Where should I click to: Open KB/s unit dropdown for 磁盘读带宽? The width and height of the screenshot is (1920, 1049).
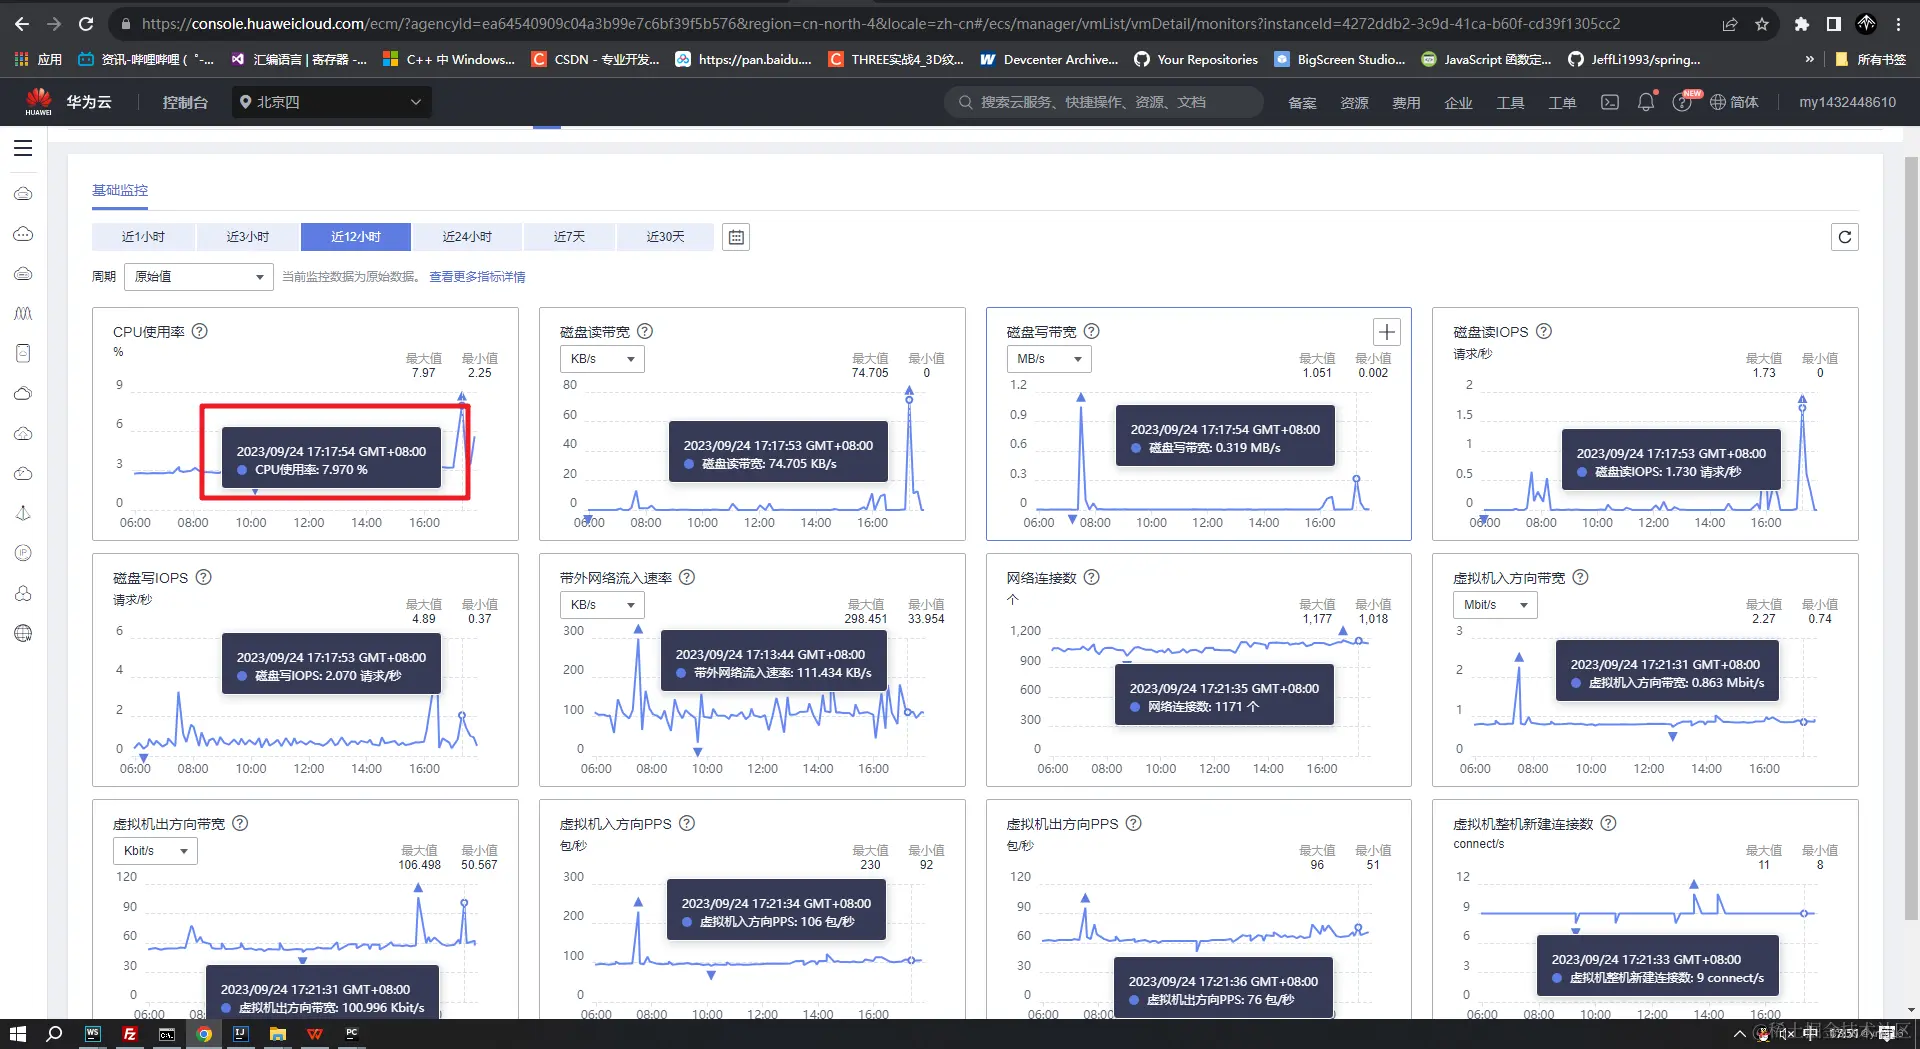pyautogui.click(x=602, y=359)
